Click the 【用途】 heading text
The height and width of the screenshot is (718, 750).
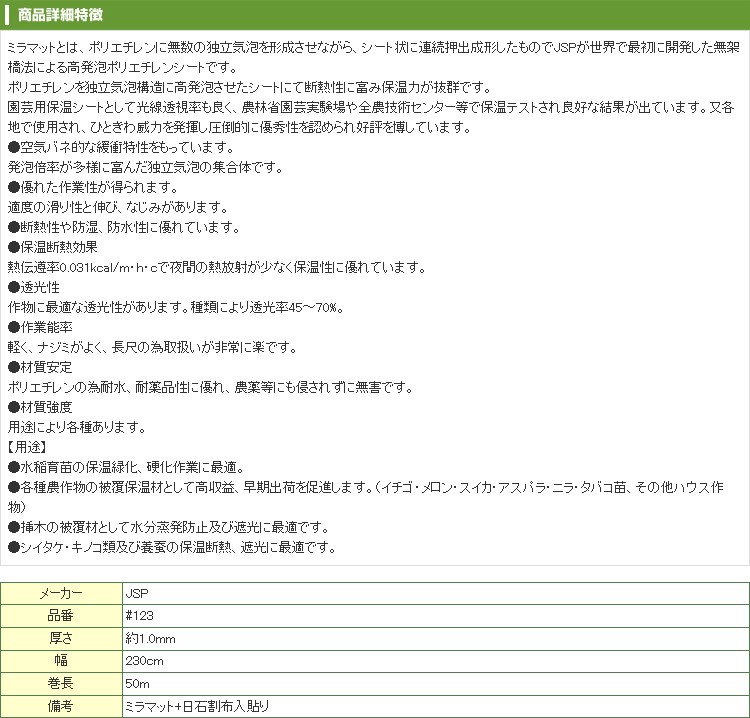click(27, 447)
